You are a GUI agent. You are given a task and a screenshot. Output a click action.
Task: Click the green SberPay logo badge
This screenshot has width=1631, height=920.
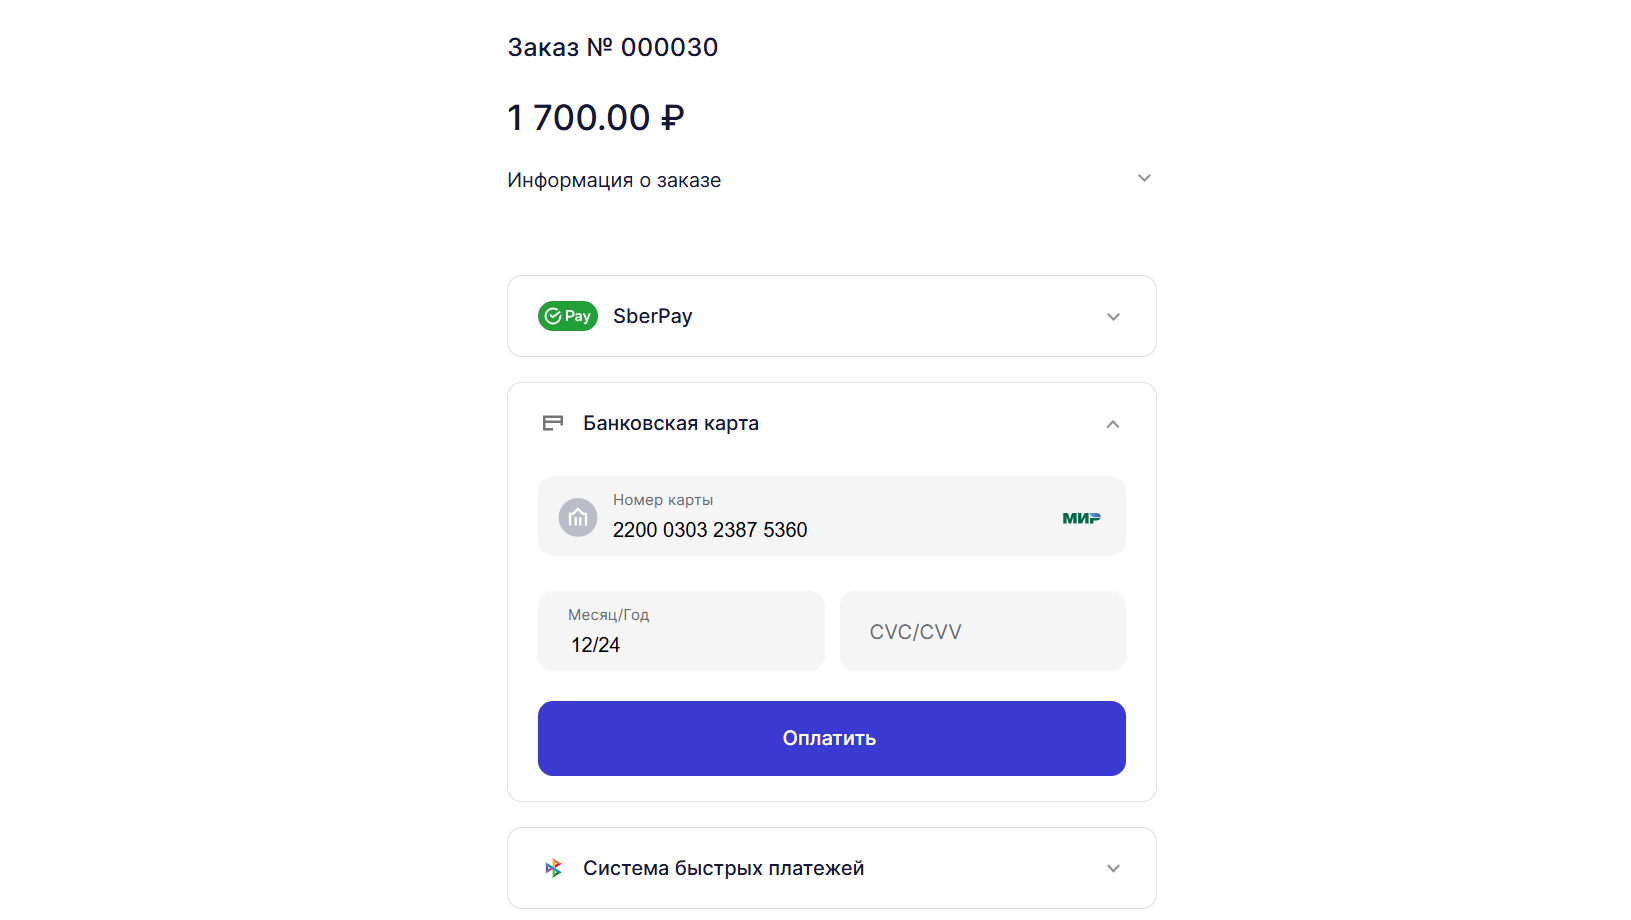(x=567, y=316)
